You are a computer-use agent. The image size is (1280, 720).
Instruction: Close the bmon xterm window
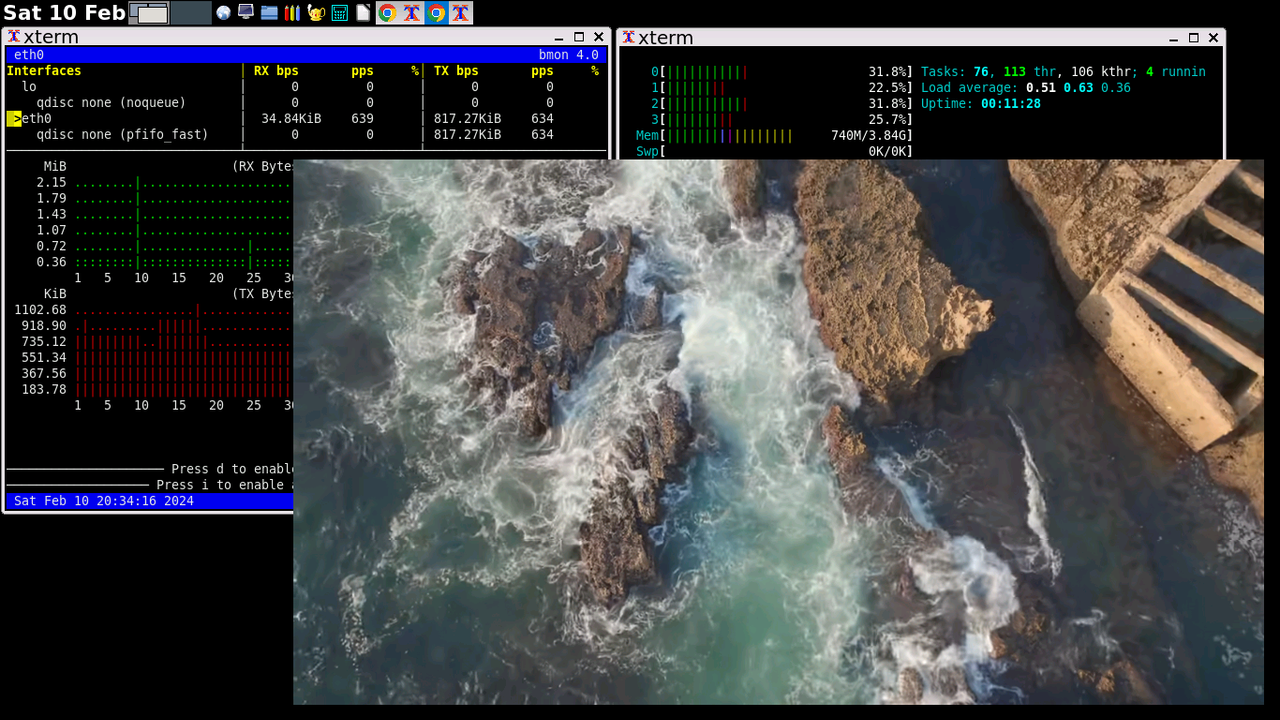(x=598, y=38)
